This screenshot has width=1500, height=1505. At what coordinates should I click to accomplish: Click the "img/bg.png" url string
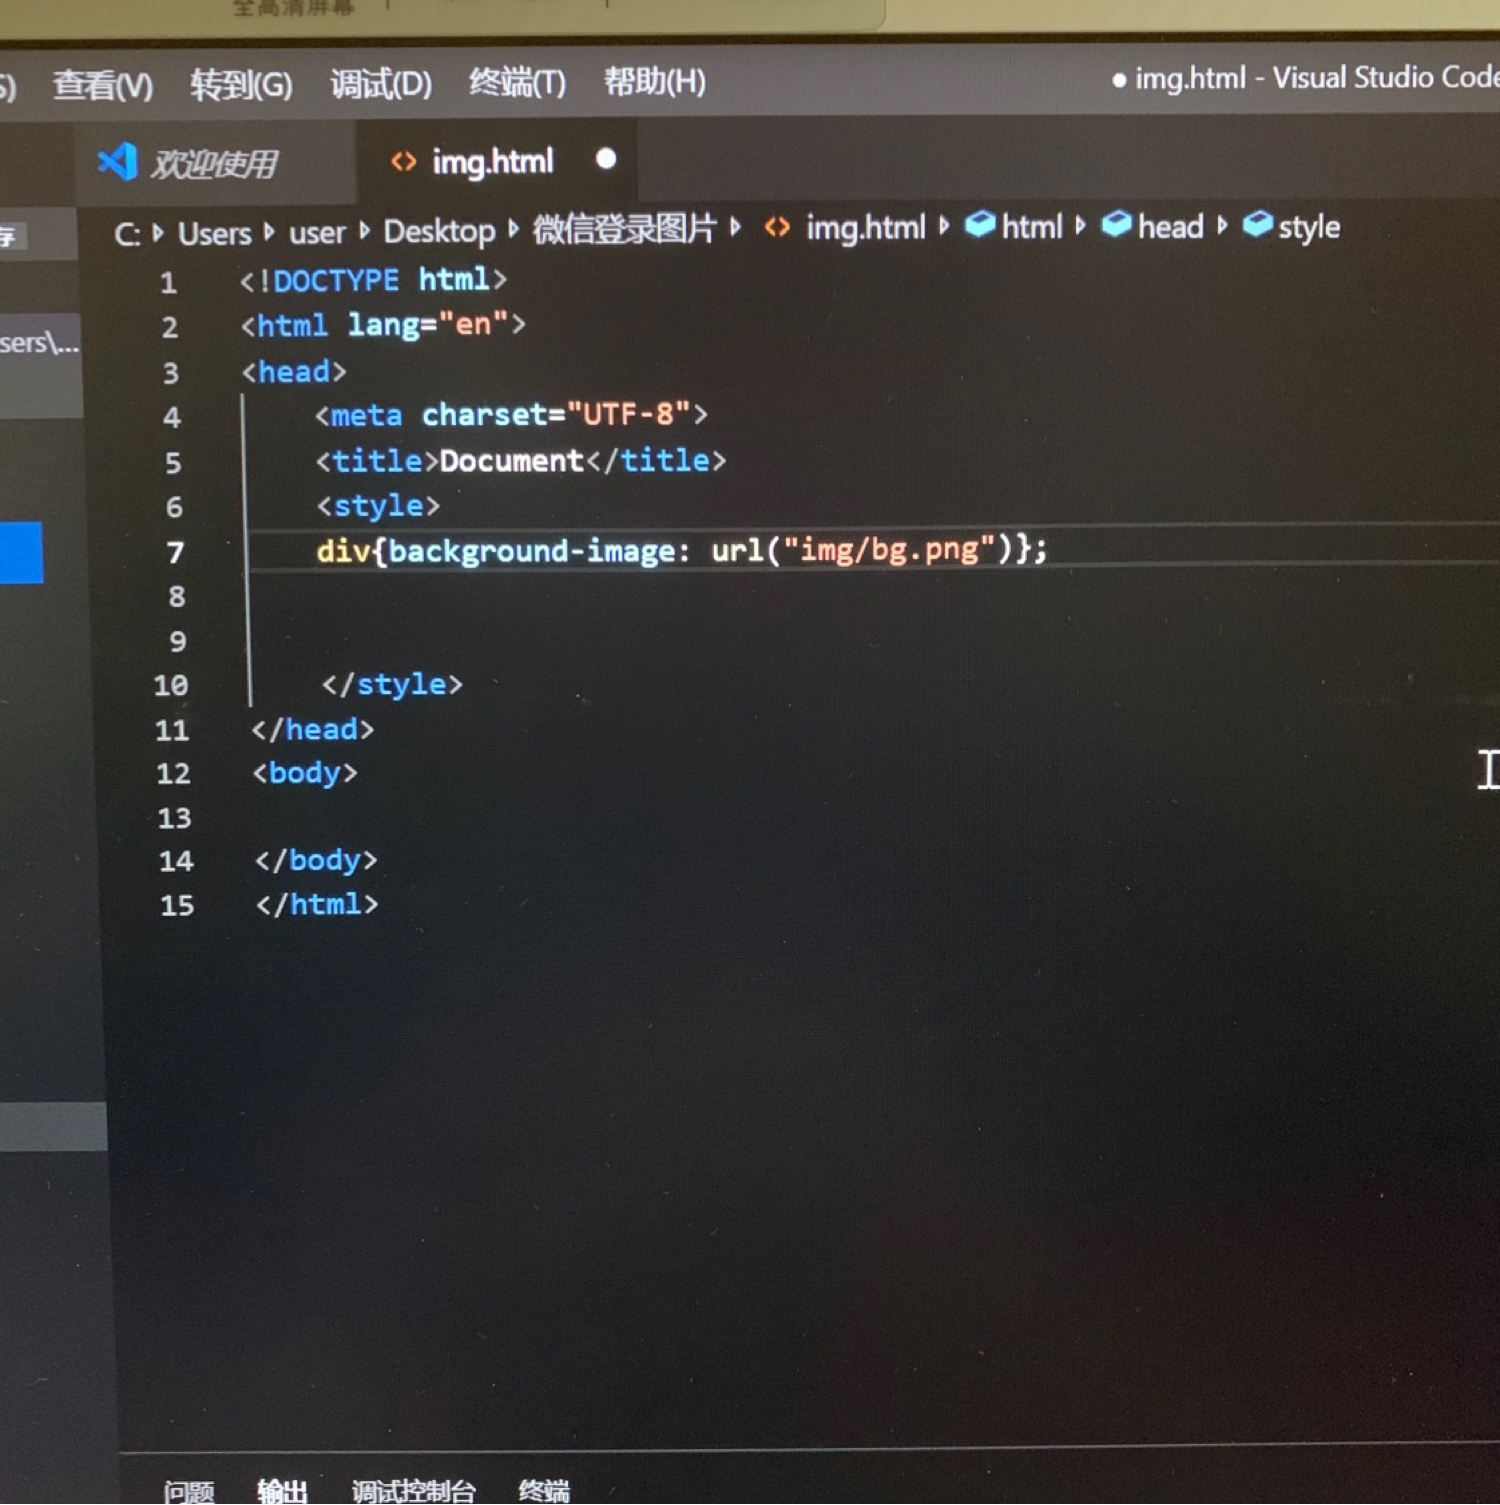(x=890, y=549)
